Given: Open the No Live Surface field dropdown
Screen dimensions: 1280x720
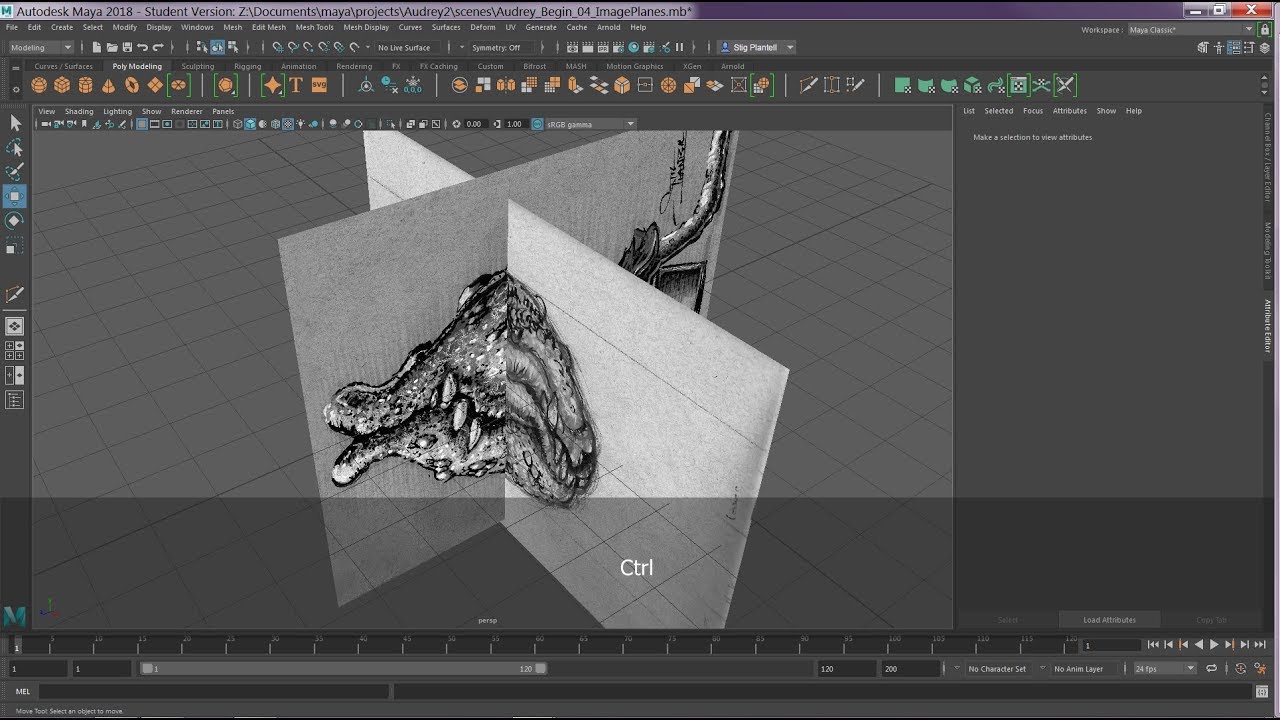Looking at the screenshot, I should coord(408,47).
